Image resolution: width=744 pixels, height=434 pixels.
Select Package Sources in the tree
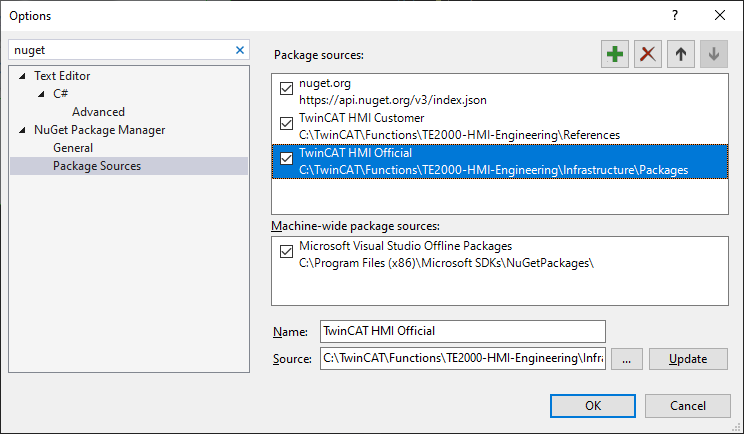(97, 166)
